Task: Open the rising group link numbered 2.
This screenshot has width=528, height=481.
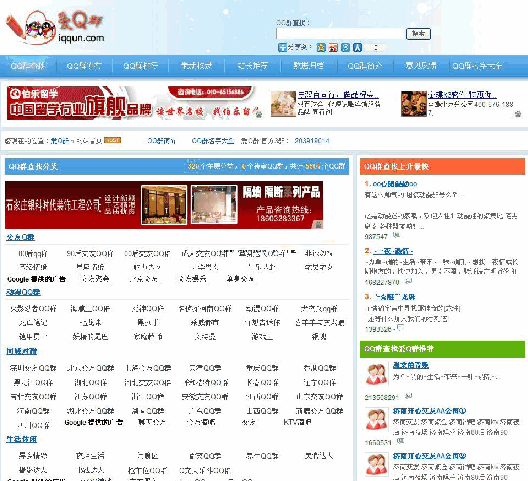Action: 393,251
